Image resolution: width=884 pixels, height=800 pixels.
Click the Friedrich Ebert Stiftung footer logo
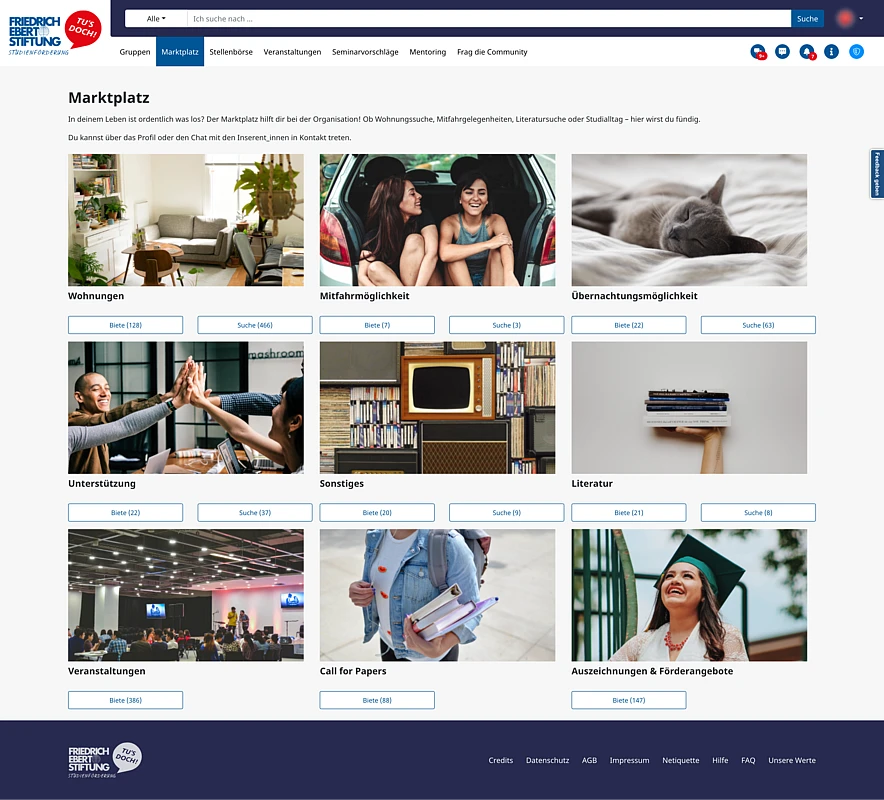tap(104, 760)
